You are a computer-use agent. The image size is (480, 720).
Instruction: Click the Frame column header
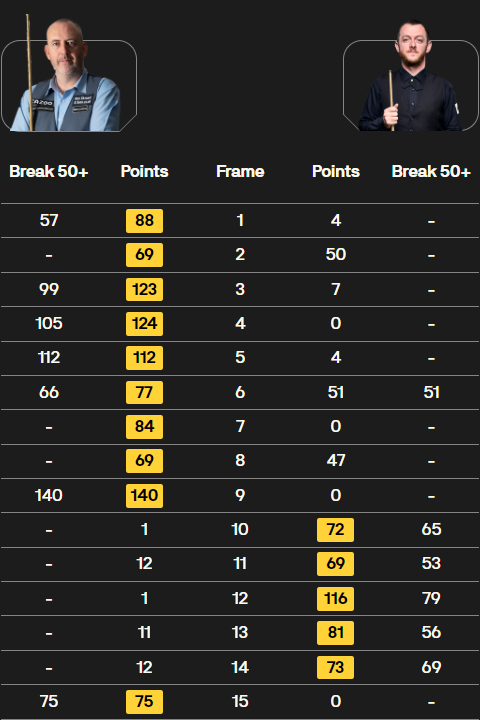click(240, 171)
